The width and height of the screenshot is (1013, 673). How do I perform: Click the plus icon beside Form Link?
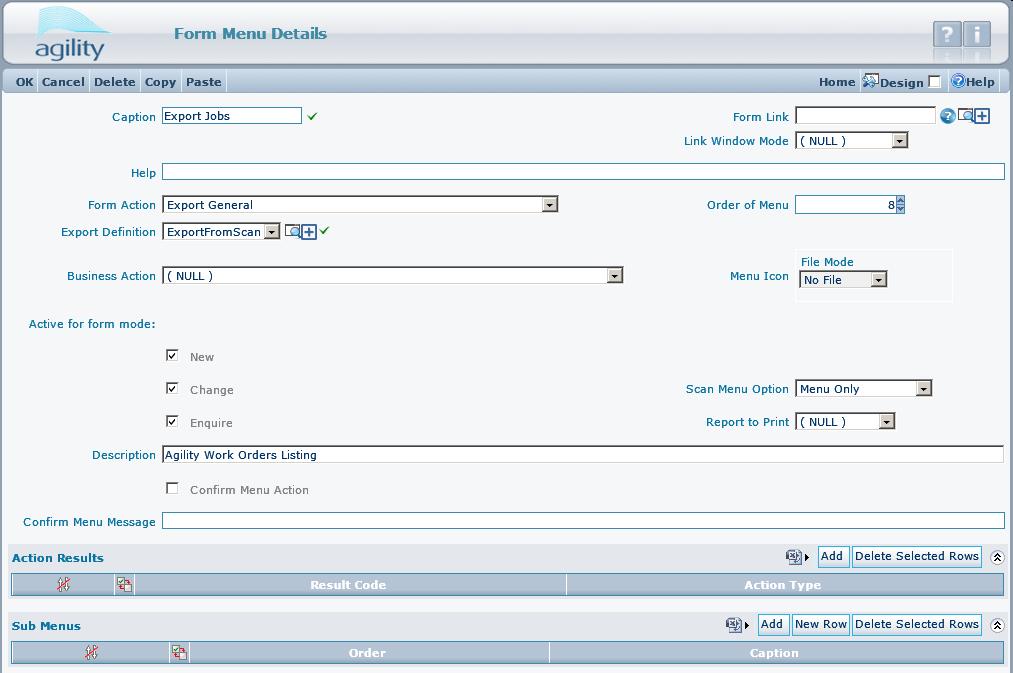tap(982, 116)
